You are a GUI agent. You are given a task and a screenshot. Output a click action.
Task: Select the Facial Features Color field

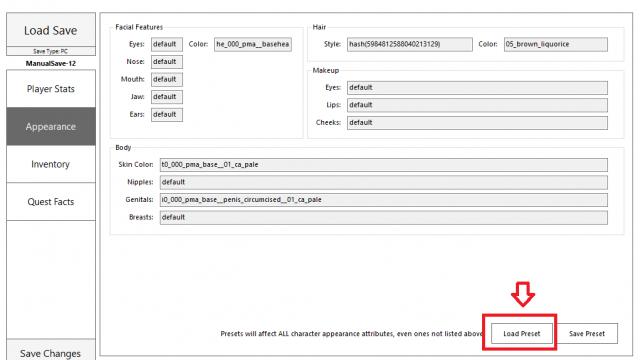[x=253, y=44]
